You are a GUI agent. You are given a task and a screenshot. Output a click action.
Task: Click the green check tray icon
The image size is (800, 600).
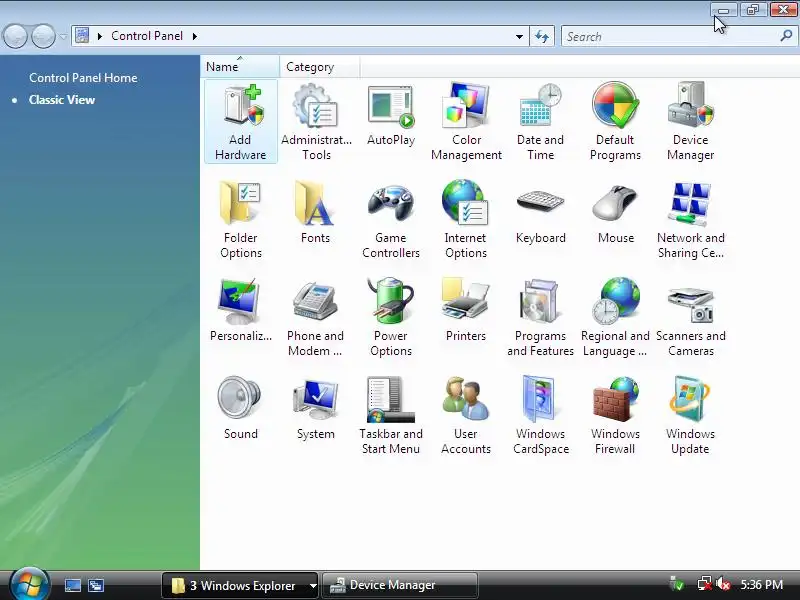click(x=677, y=584)
